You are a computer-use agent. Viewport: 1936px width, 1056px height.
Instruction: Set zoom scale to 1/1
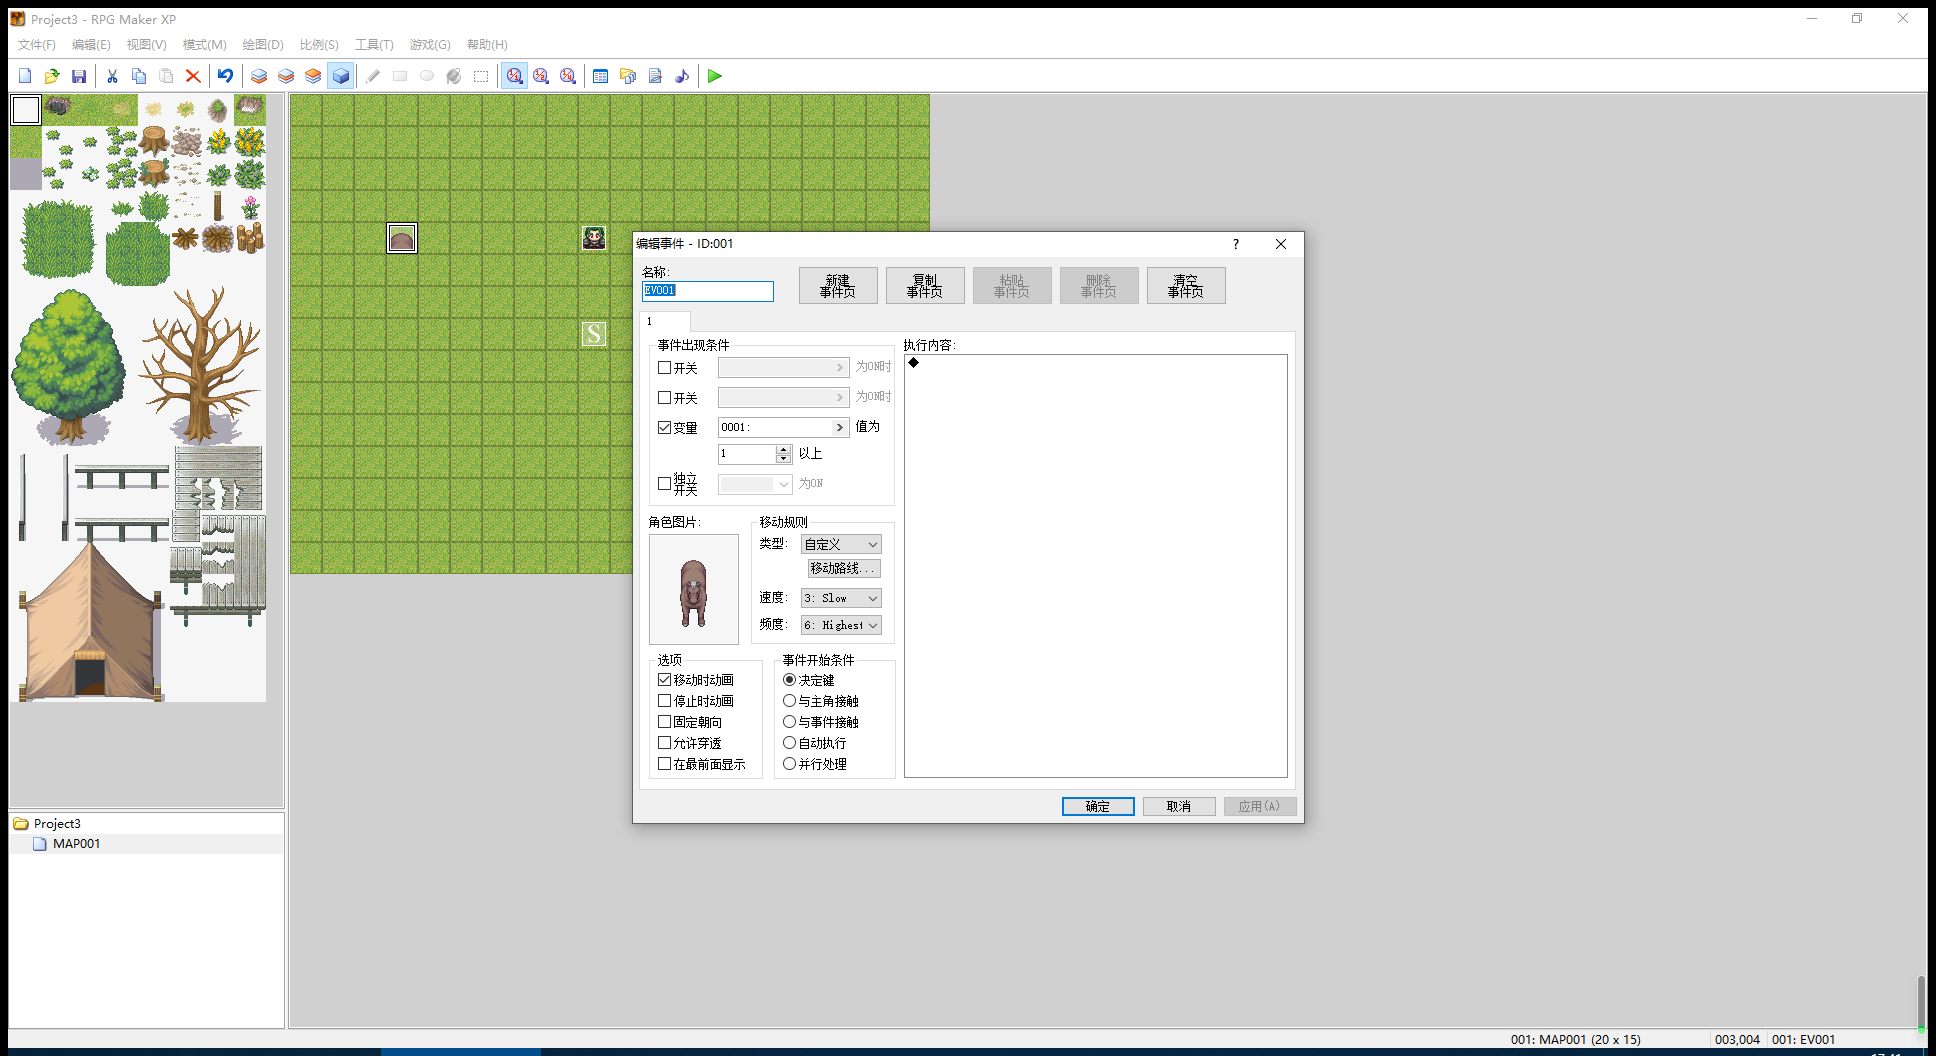514,76
